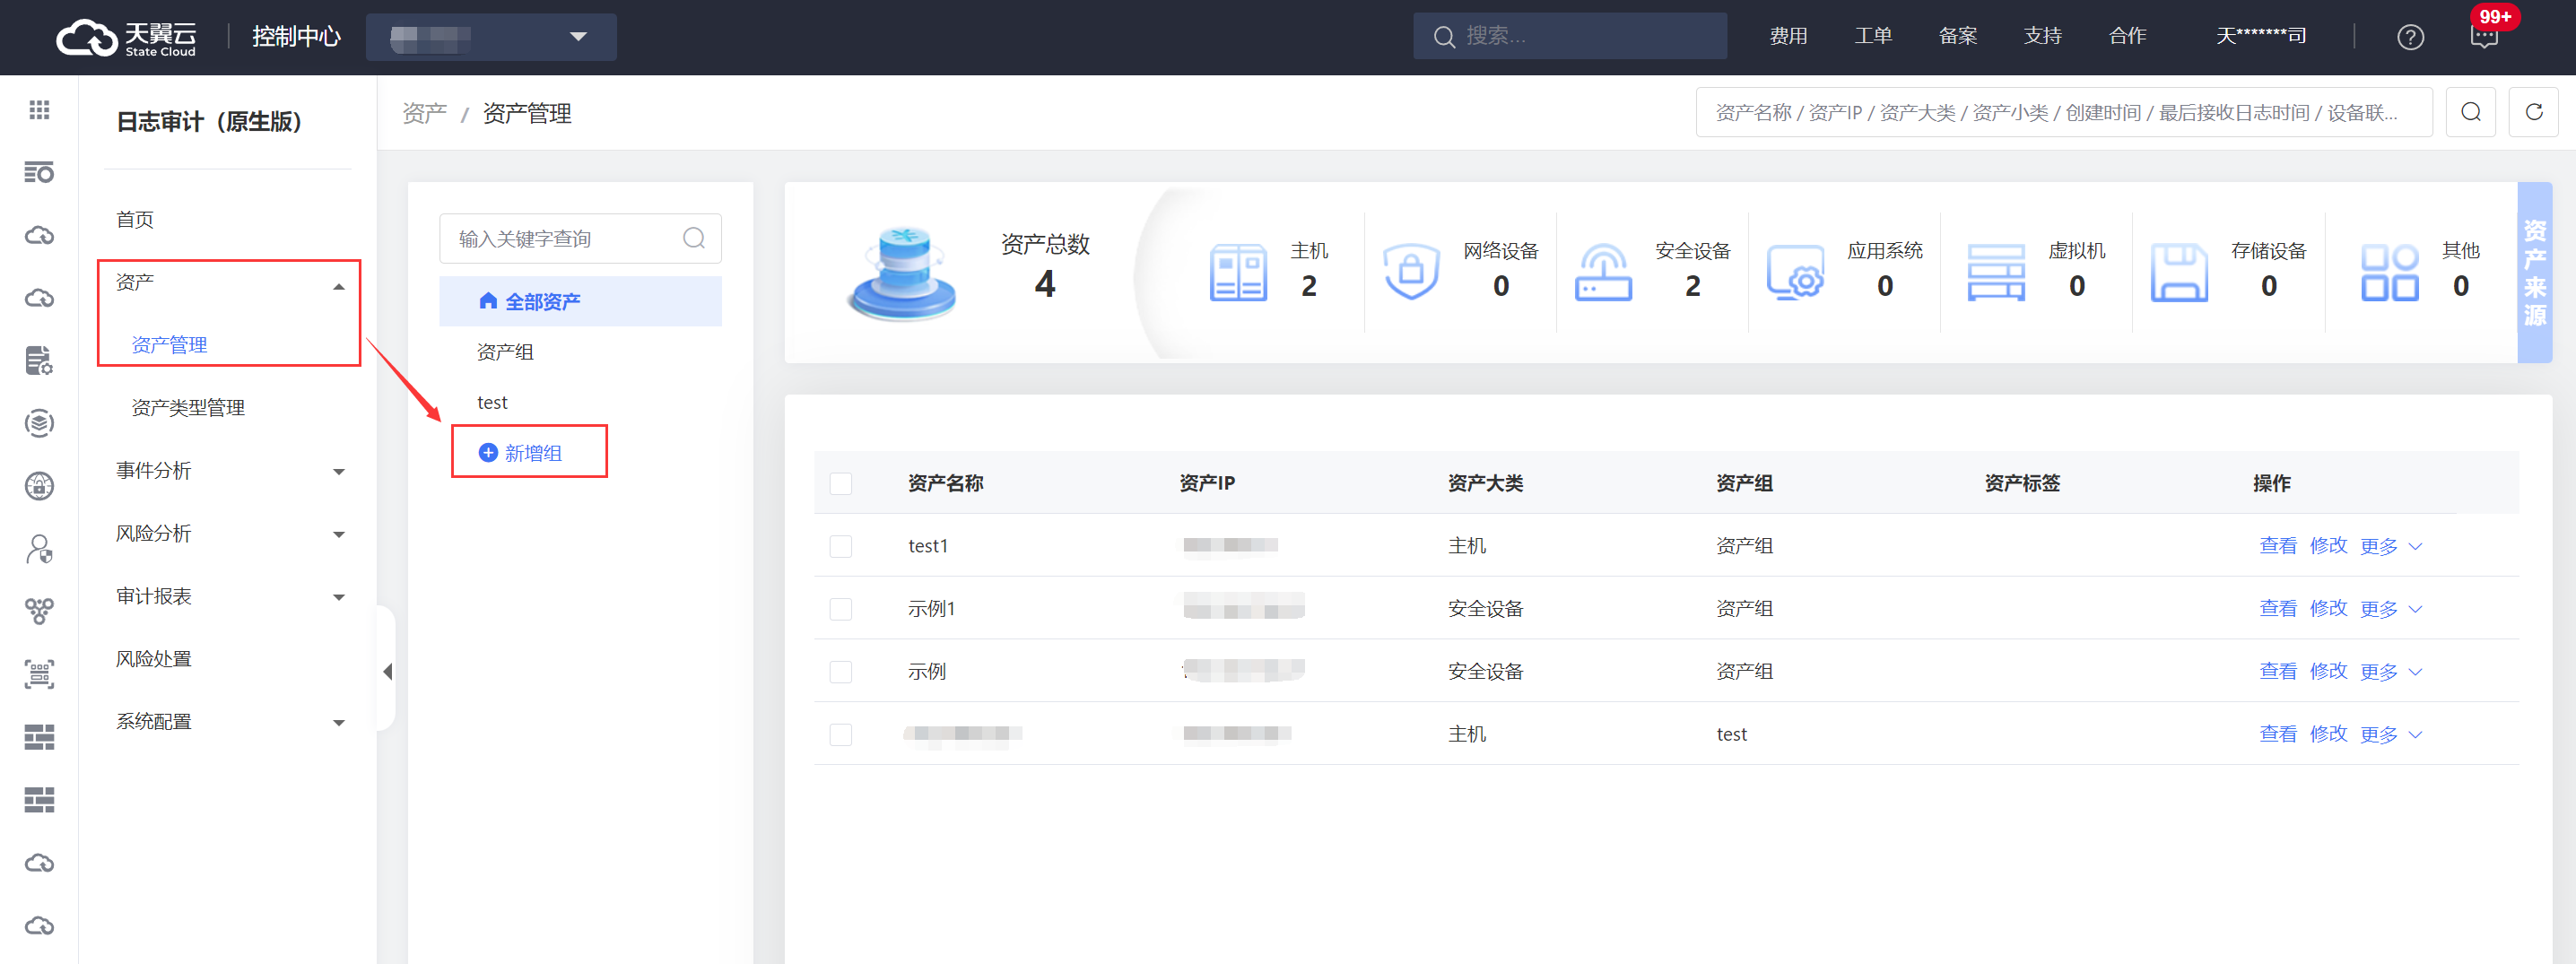This screenshot has width=2576, height=964.
Task: Click the magnifier in the keyword query box
Action: (x=694, y=238)
